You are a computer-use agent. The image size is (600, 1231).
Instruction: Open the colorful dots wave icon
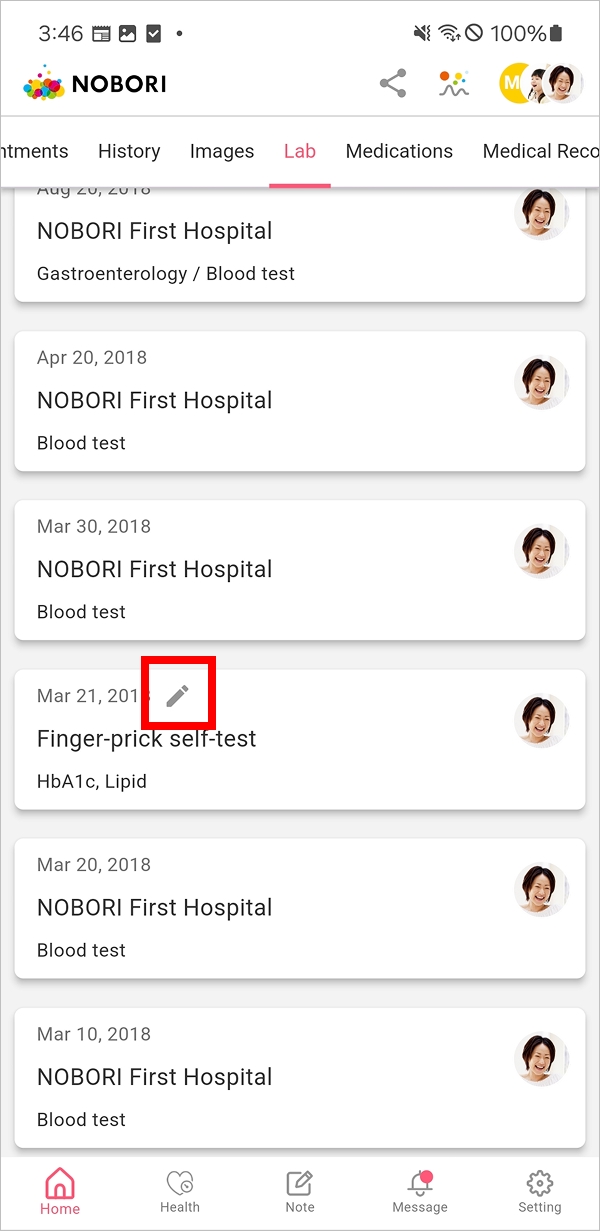click(x=454, y=84)
